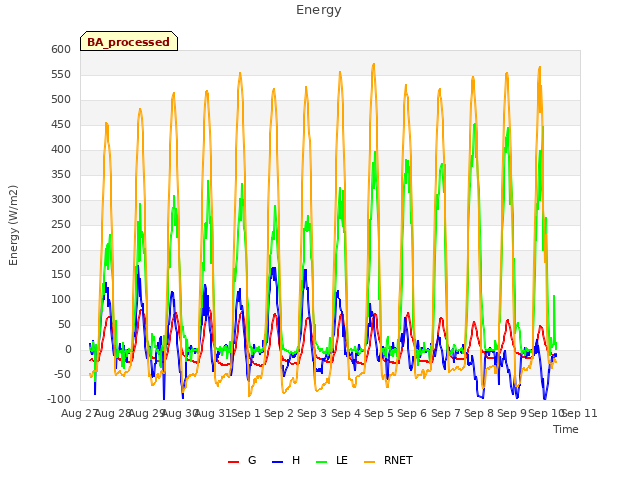Click the Sep 6 x-axis tick label
Image resolution: width=640 pixels, height=480 pixels.
[412, 413]
